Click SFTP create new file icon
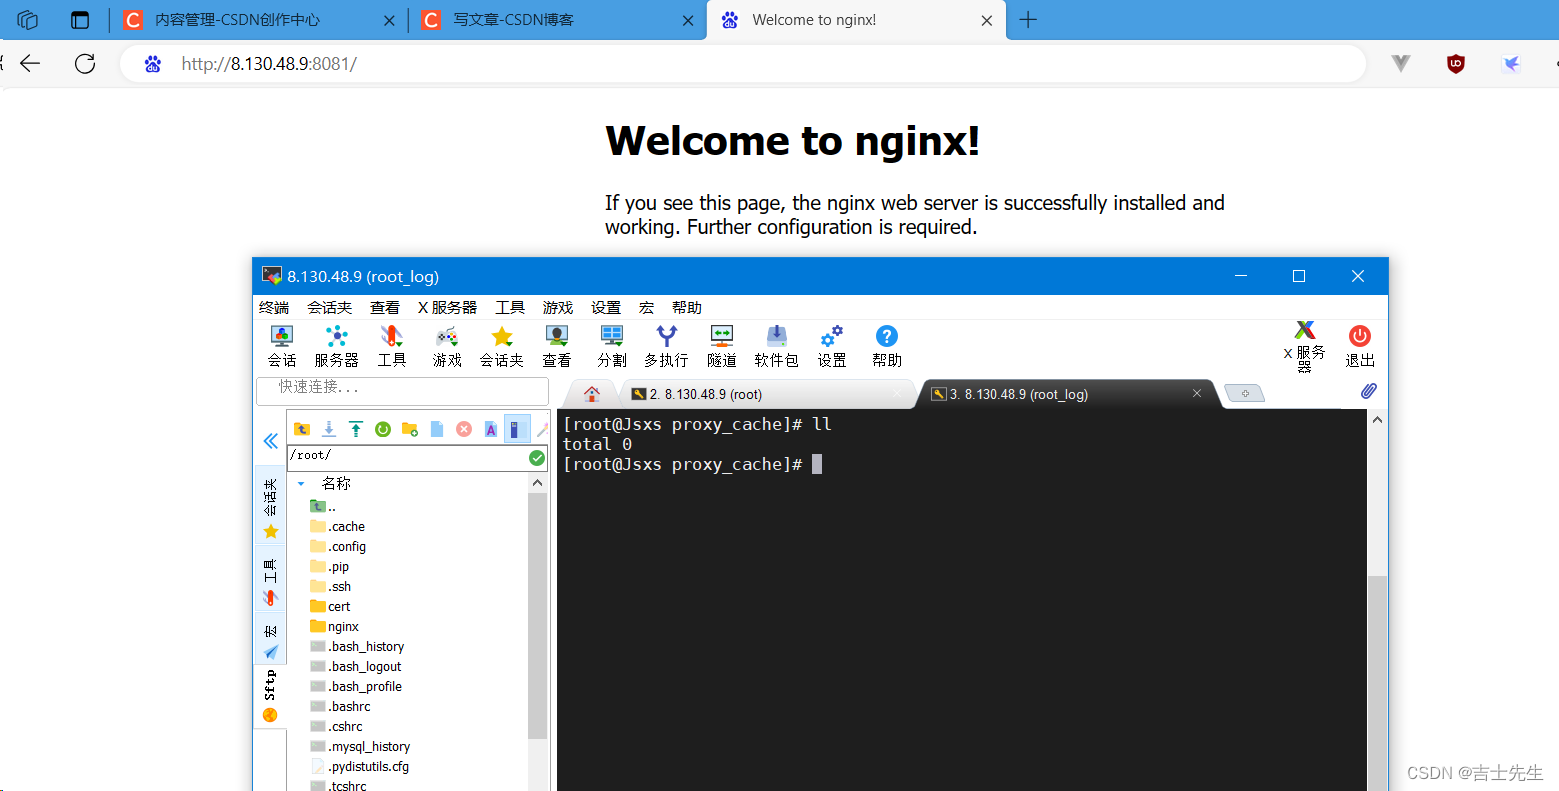The height and width of the screenshot is (791, 1559). [437, 429]
